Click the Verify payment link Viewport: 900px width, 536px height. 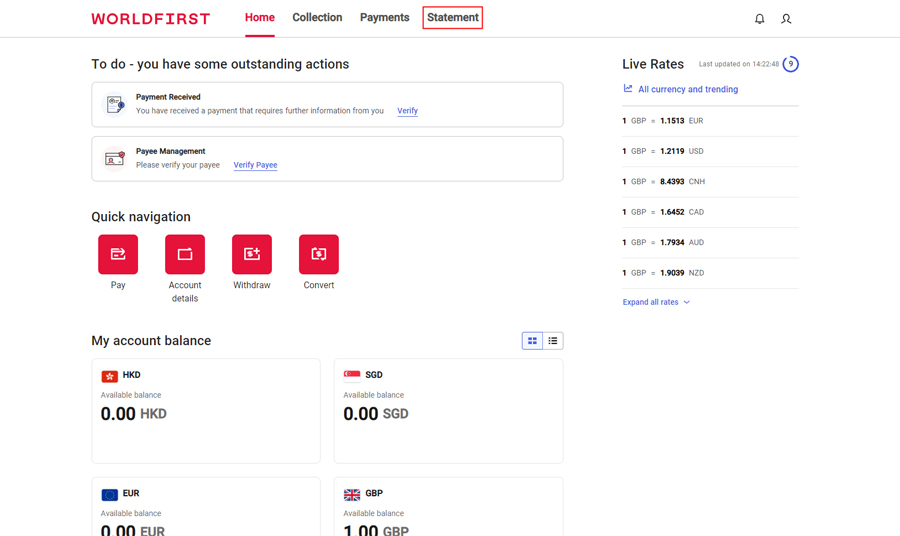tap(407, 111)
